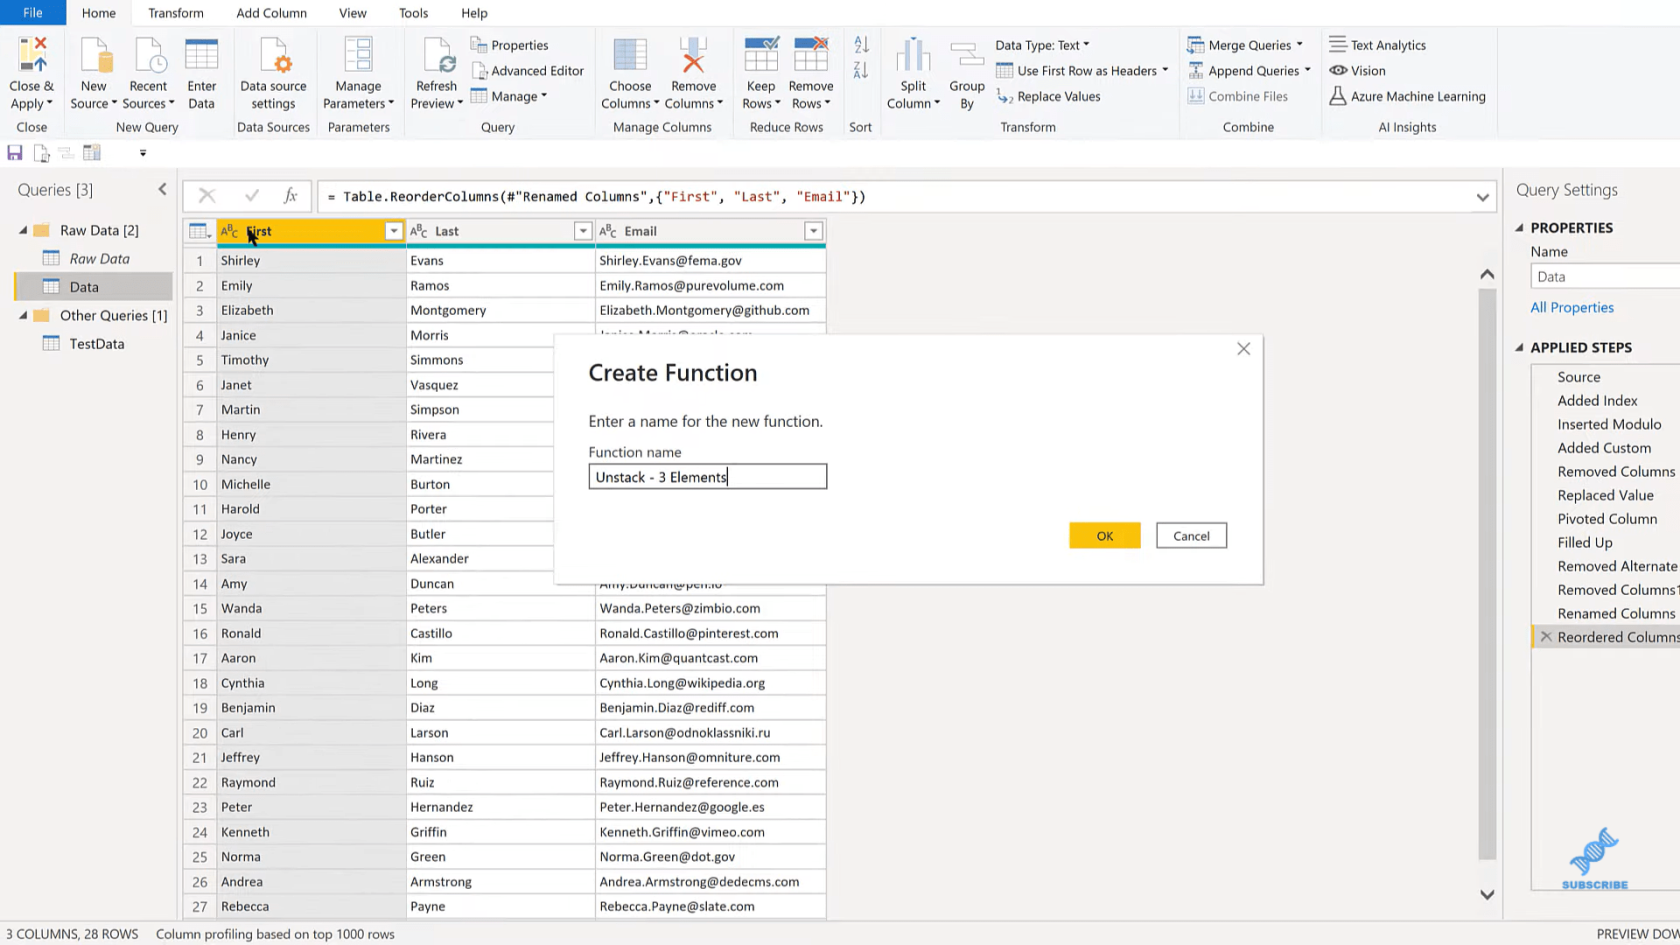Image resolution: width=1680 pixels, height=945 pixels.
Task: Sort ascending with the A-Z icon
Action: click(x=861, y=45)
